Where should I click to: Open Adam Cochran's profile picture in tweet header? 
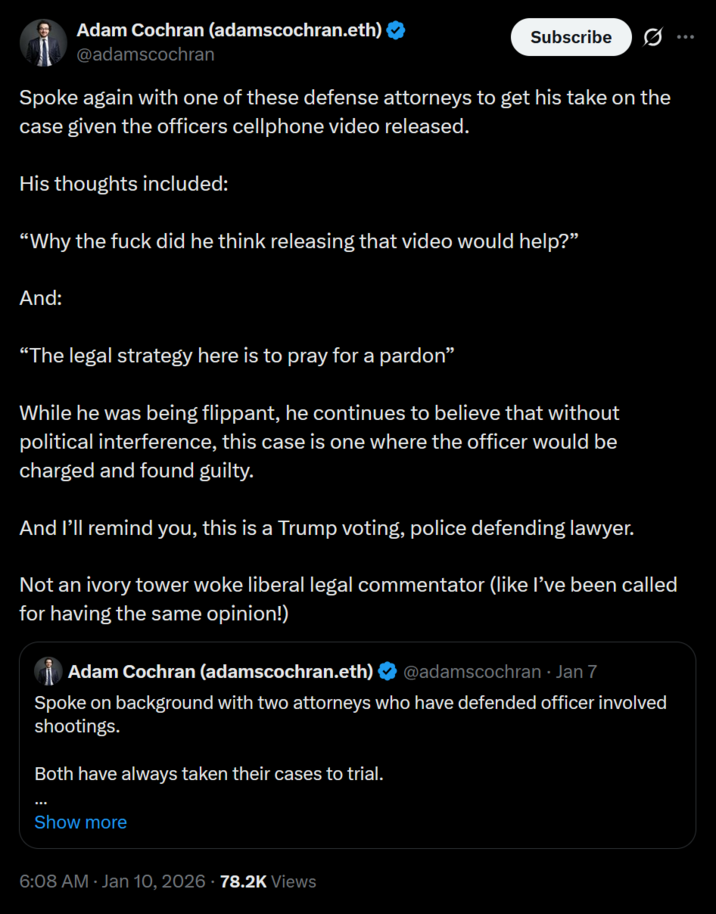click(x=43, y=42)
